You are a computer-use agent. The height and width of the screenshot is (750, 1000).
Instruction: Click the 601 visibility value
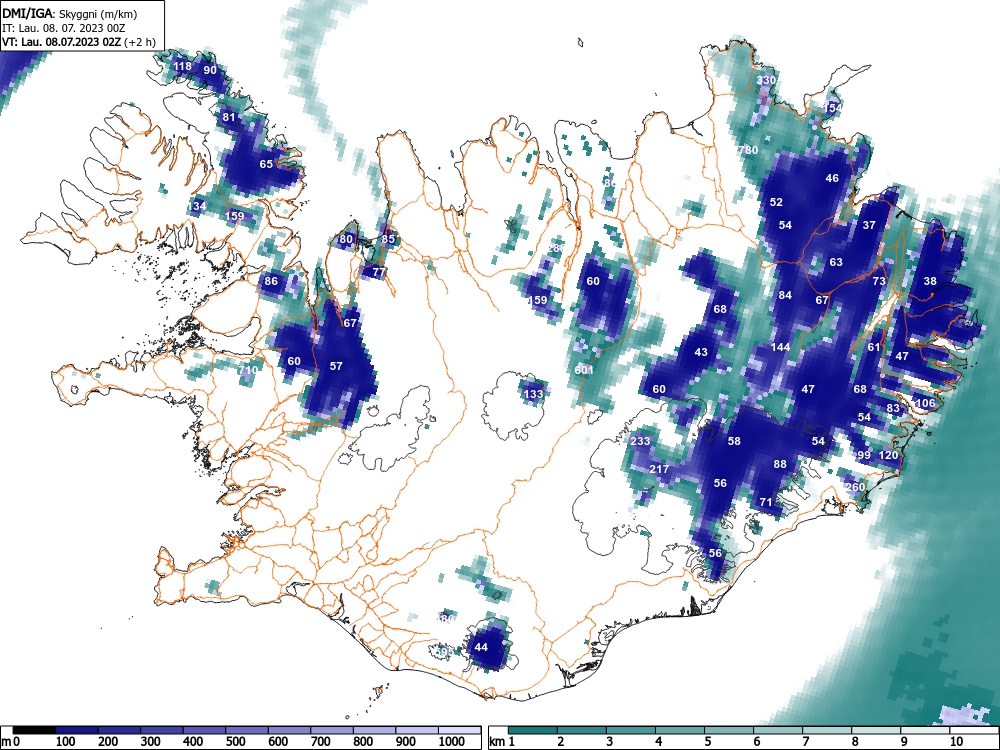[x=584, y=370]
